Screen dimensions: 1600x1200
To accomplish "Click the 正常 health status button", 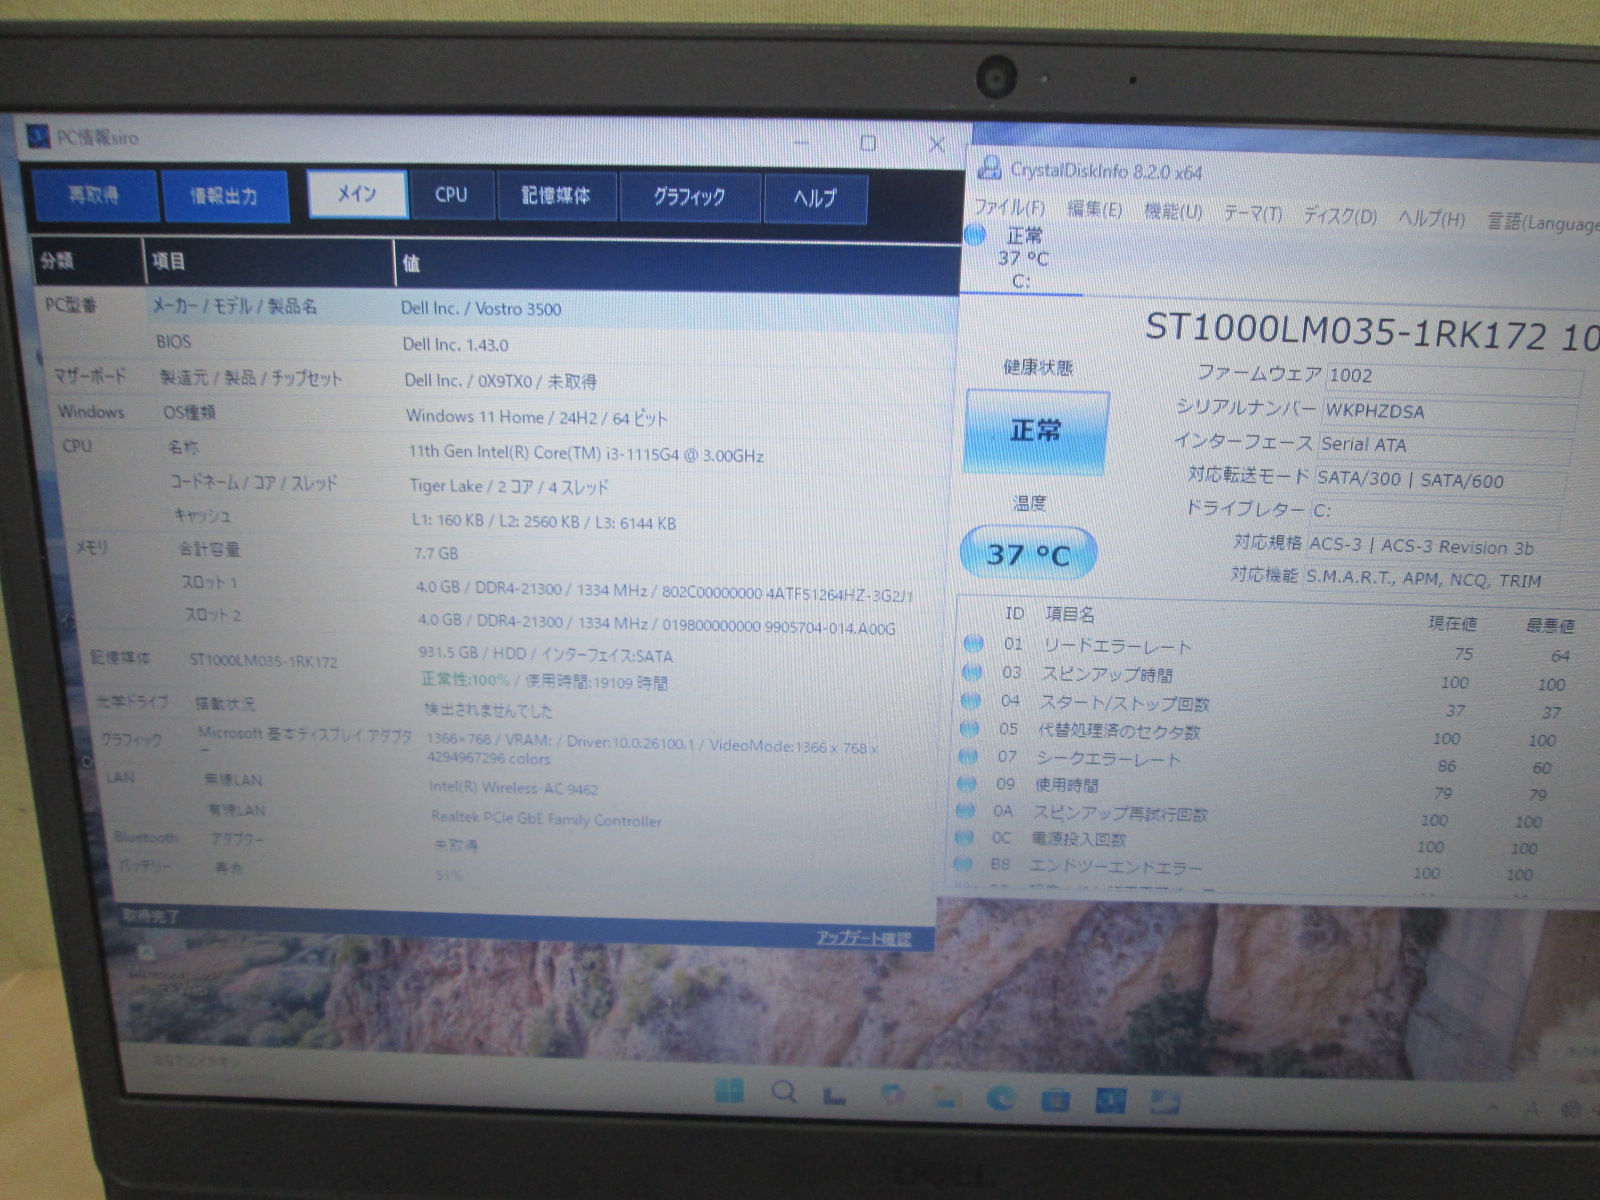I will [x=1036, y=431].
